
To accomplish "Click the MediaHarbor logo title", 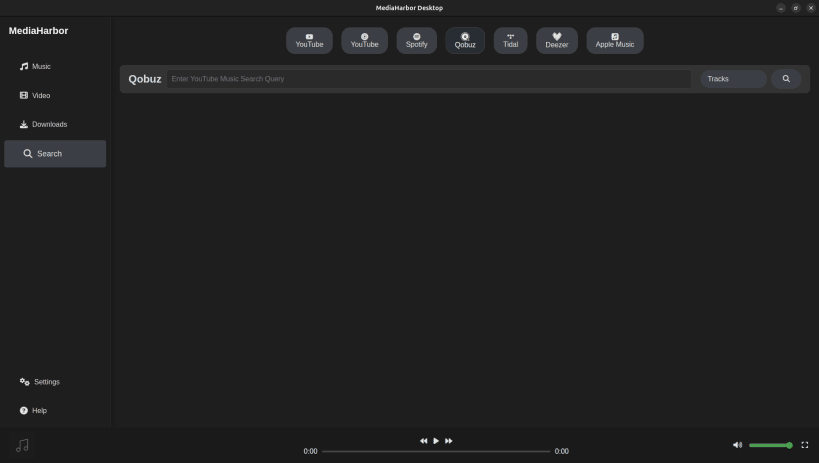I will coord(38,31).
